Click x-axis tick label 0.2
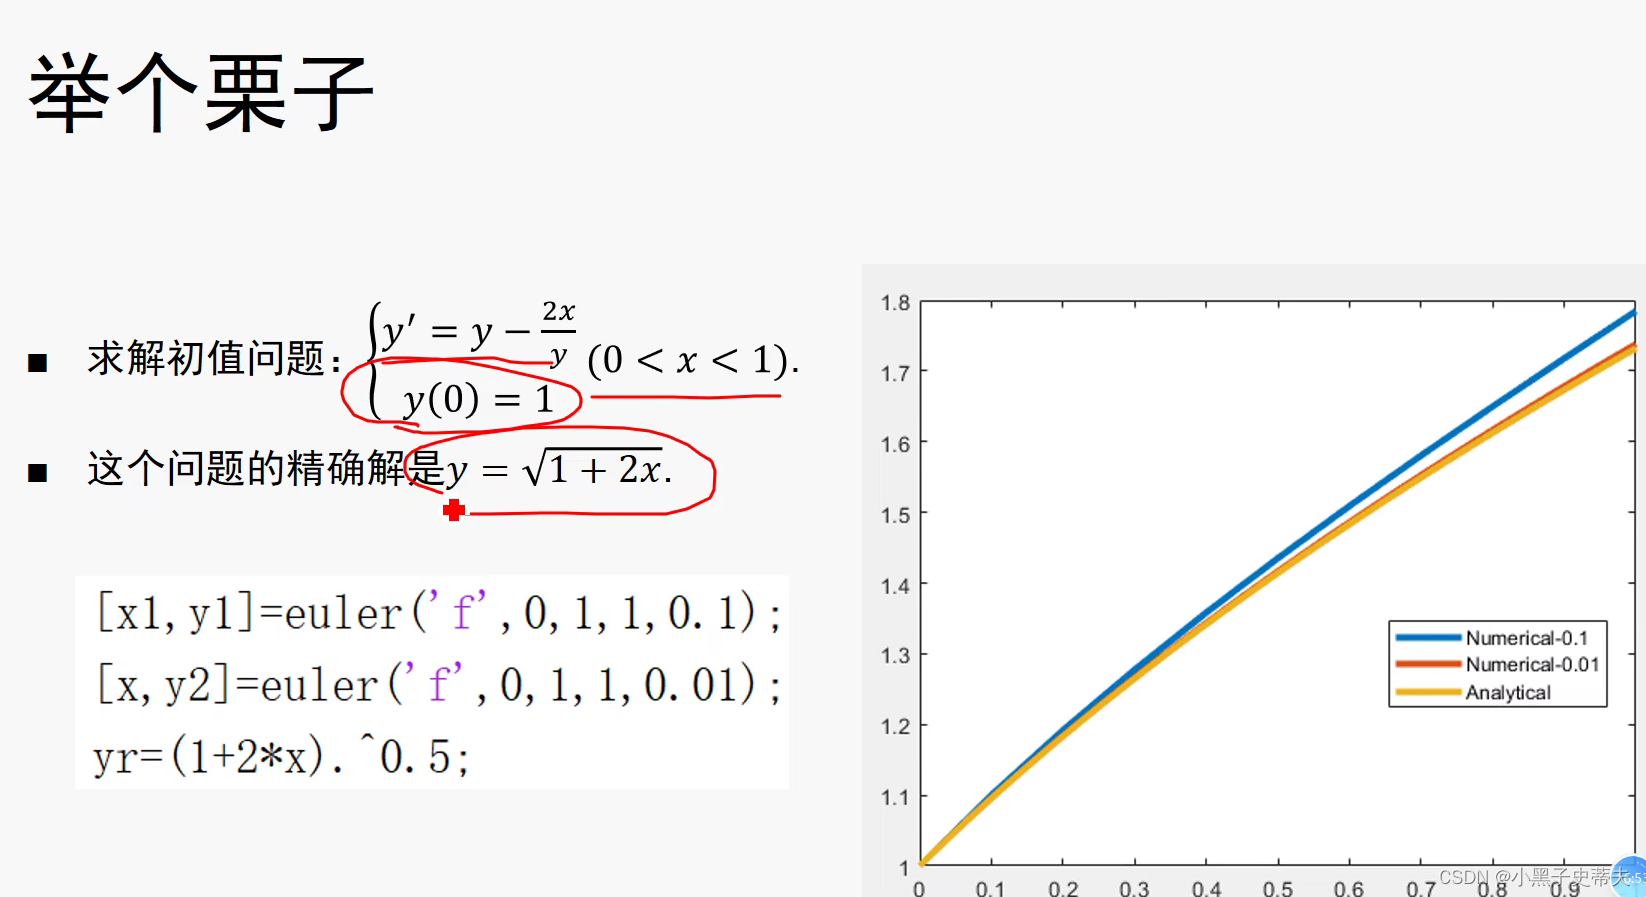Viewport: 1646px width, 897px height. [1063, 888]
